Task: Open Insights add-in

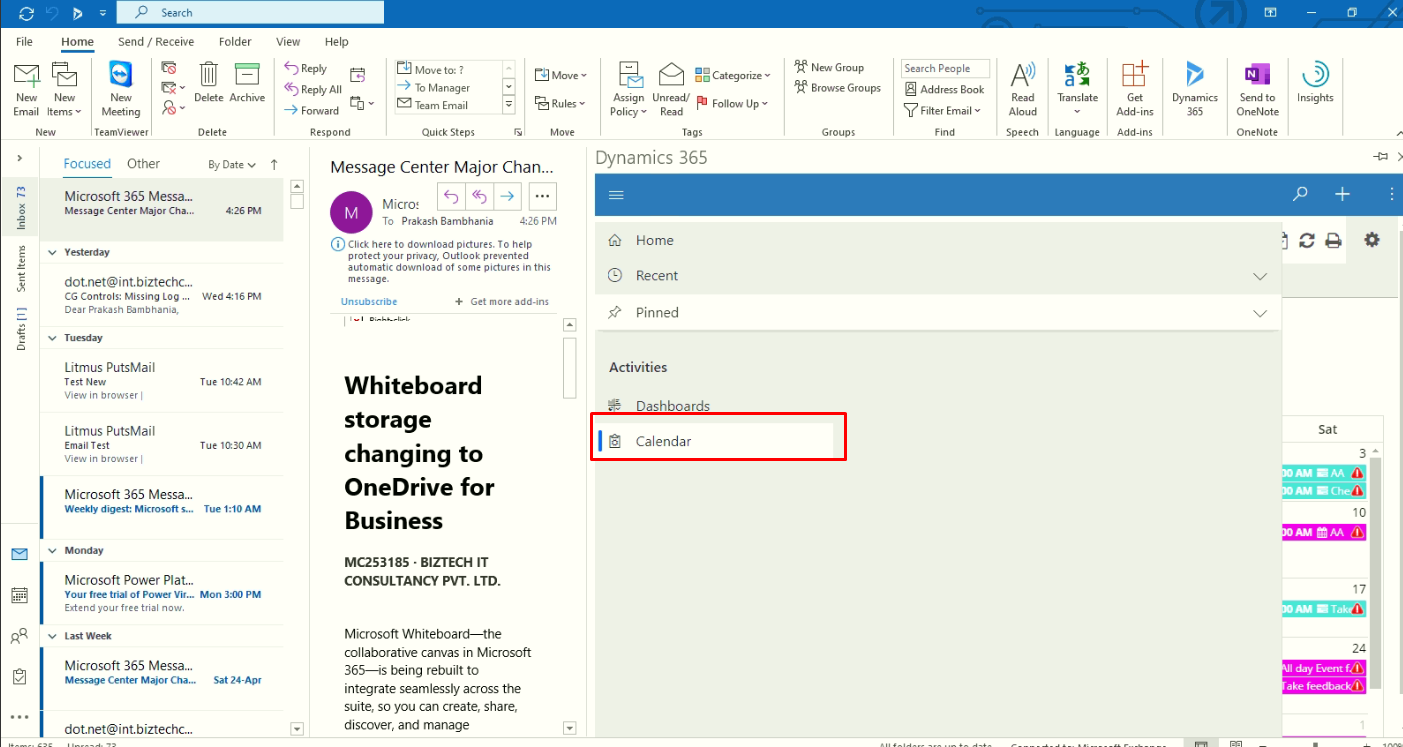Action: pyautogui.click(x=1315, y=82)
